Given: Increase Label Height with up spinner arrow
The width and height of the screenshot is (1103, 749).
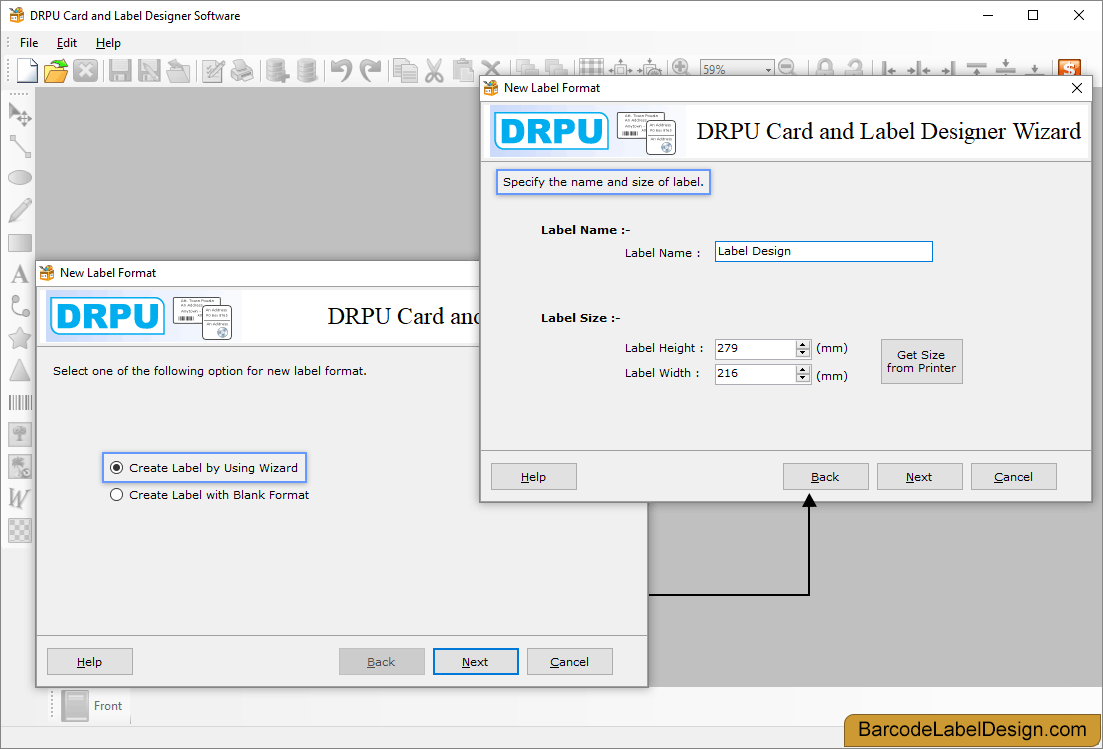Looking at the screenshot, I should [803, 344].
